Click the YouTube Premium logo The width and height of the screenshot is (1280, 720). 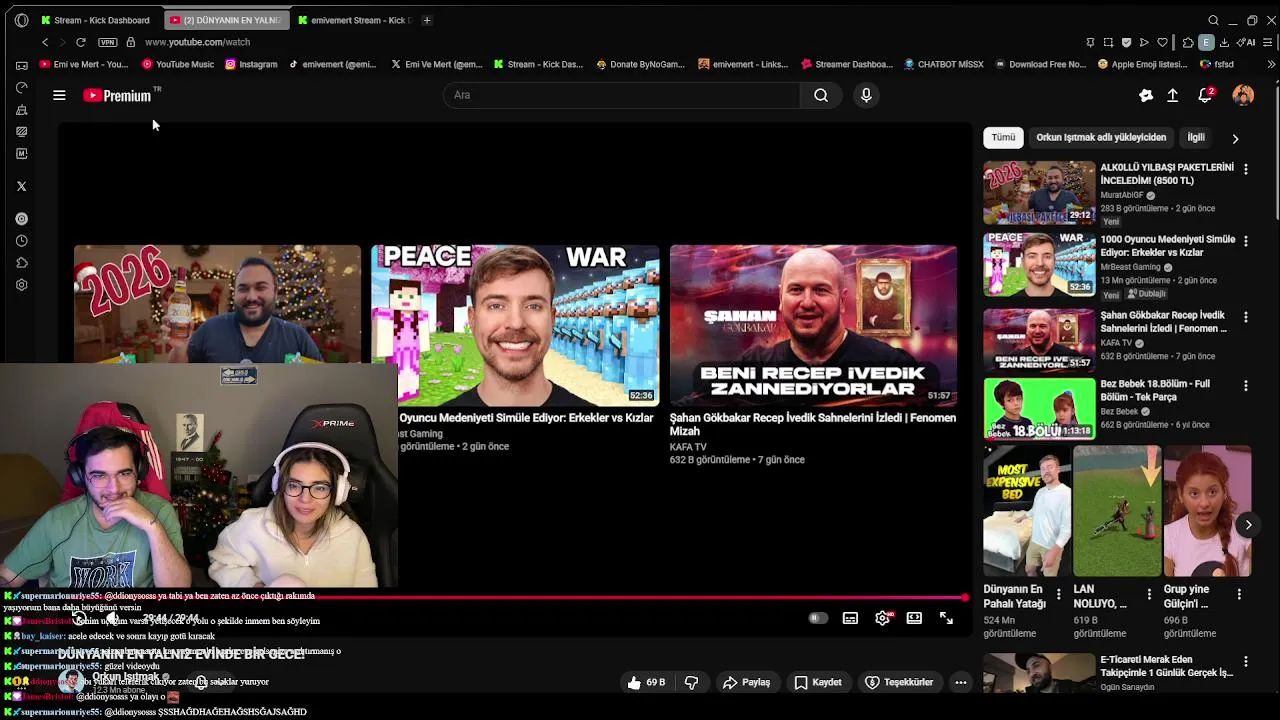pyautogui.click(x=117, y=95)
